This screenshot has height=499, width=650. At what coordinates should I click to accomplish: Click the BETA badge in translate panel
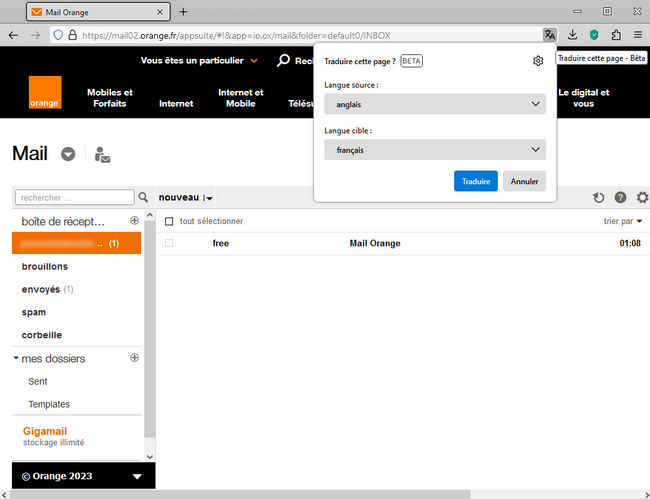point(411,61)
